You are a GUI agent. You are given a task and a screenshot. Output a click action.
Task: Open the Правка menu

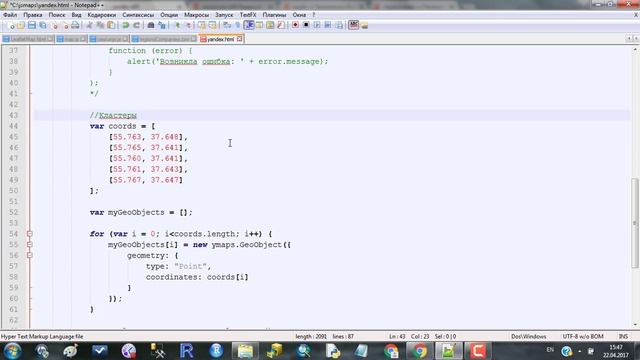pos(33,15)
